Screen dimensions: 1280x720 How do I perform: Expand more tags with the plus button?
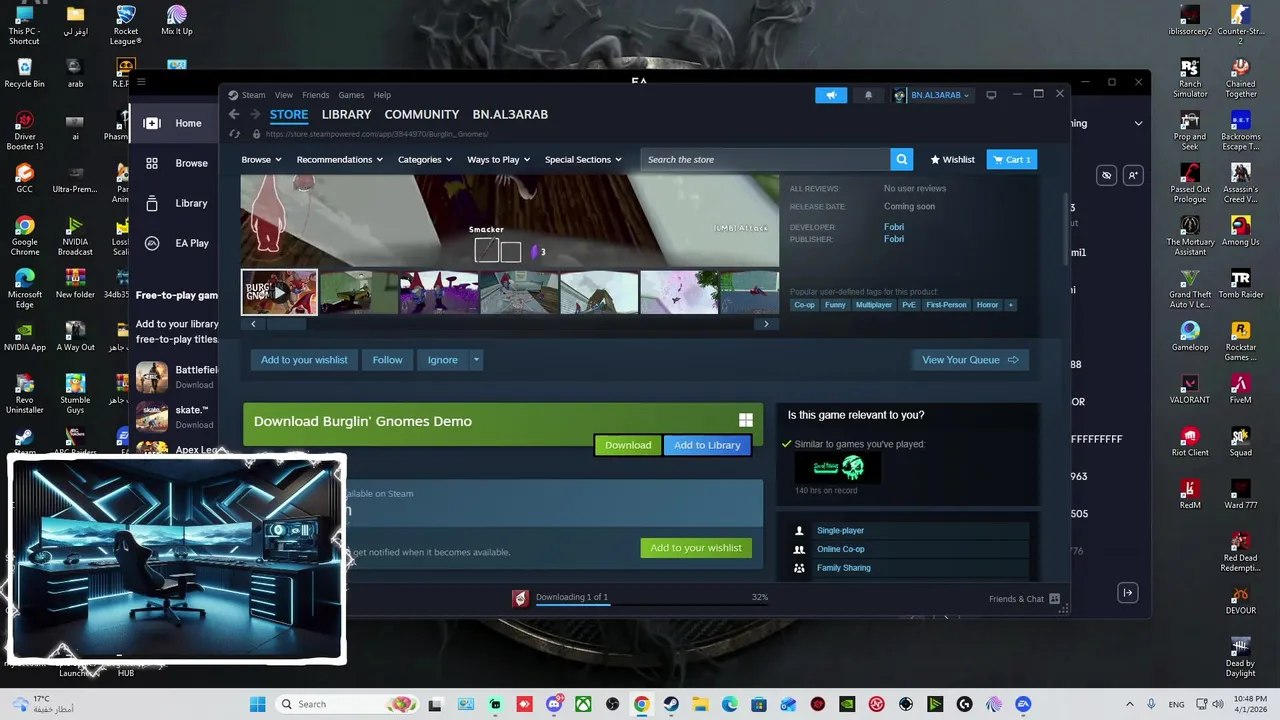click(1010, 305)
